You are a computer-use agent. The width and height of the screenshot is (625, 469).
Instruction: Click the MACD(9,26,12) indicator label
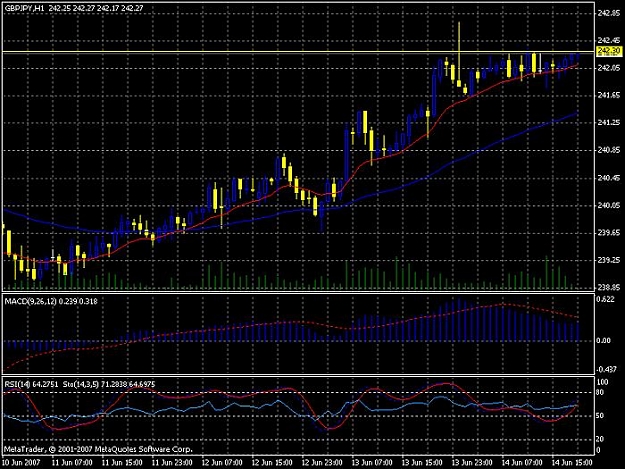point(31,302)
